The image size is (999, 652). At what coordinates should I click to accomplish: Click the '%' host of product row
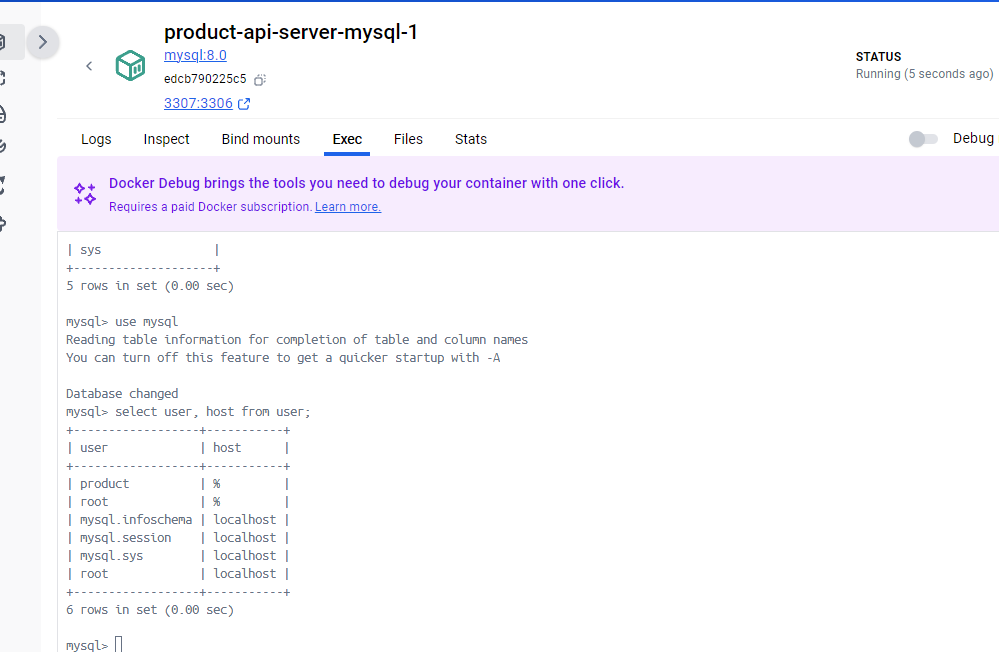217,484
